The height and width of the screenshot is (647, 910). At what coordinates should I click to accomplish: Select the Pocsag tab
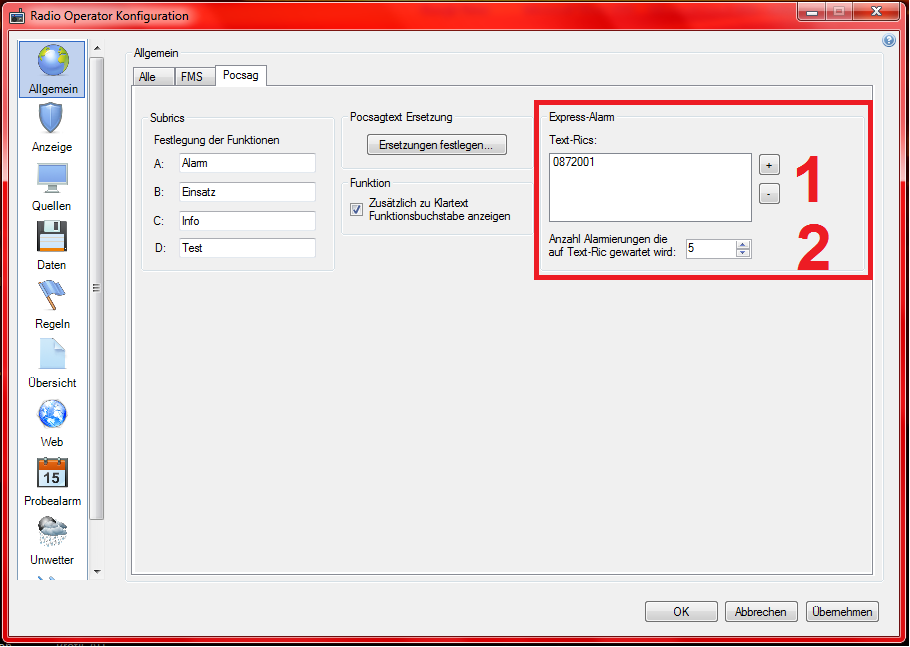tap(241, 75)
